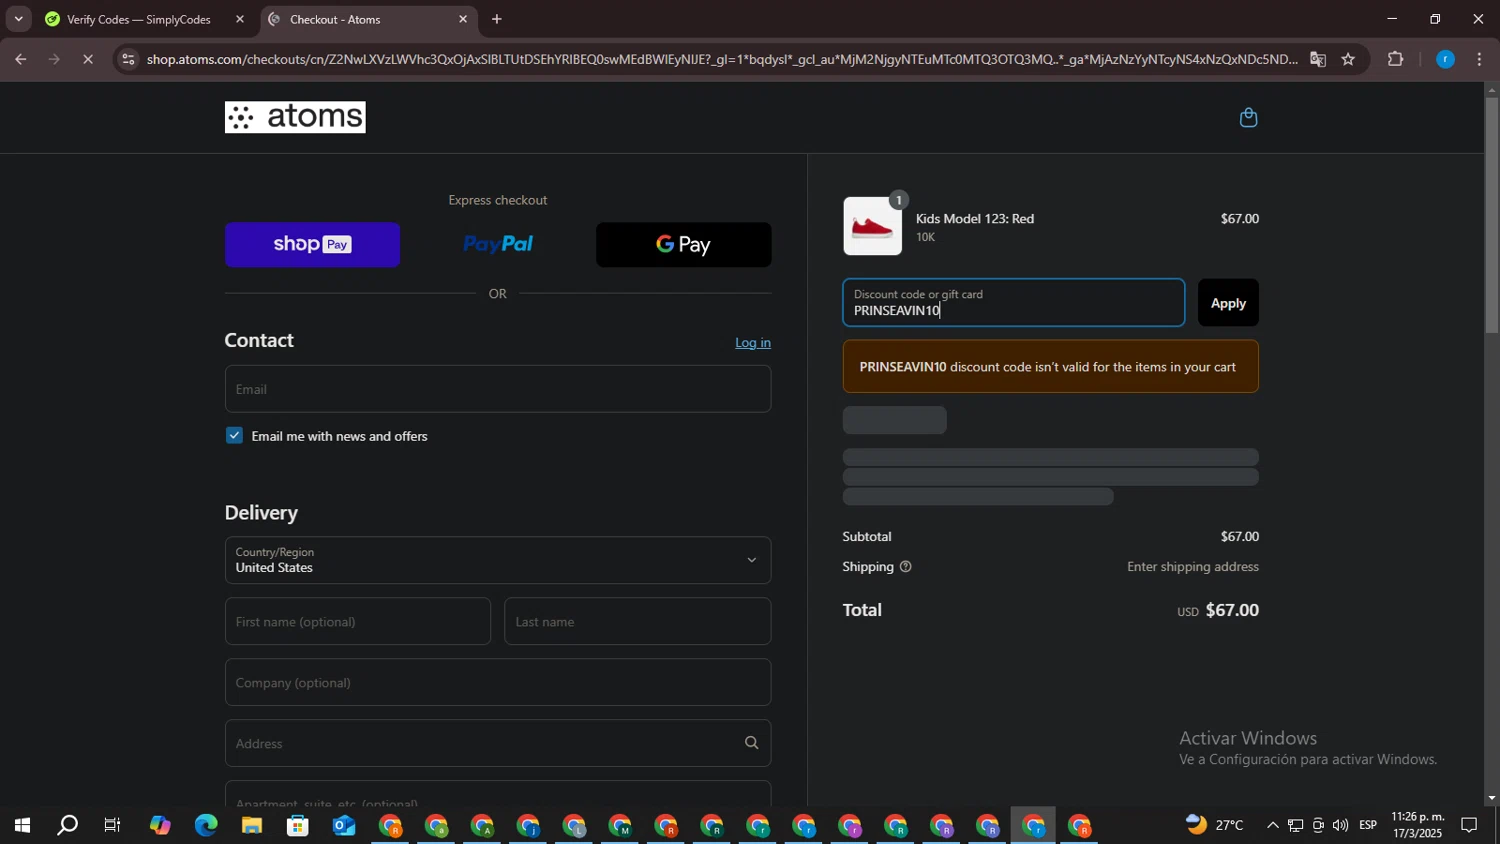The width and height of the screenshot is (1500, 844).
Task: Pay with Google Pay button
Action: tap(684, 245)
